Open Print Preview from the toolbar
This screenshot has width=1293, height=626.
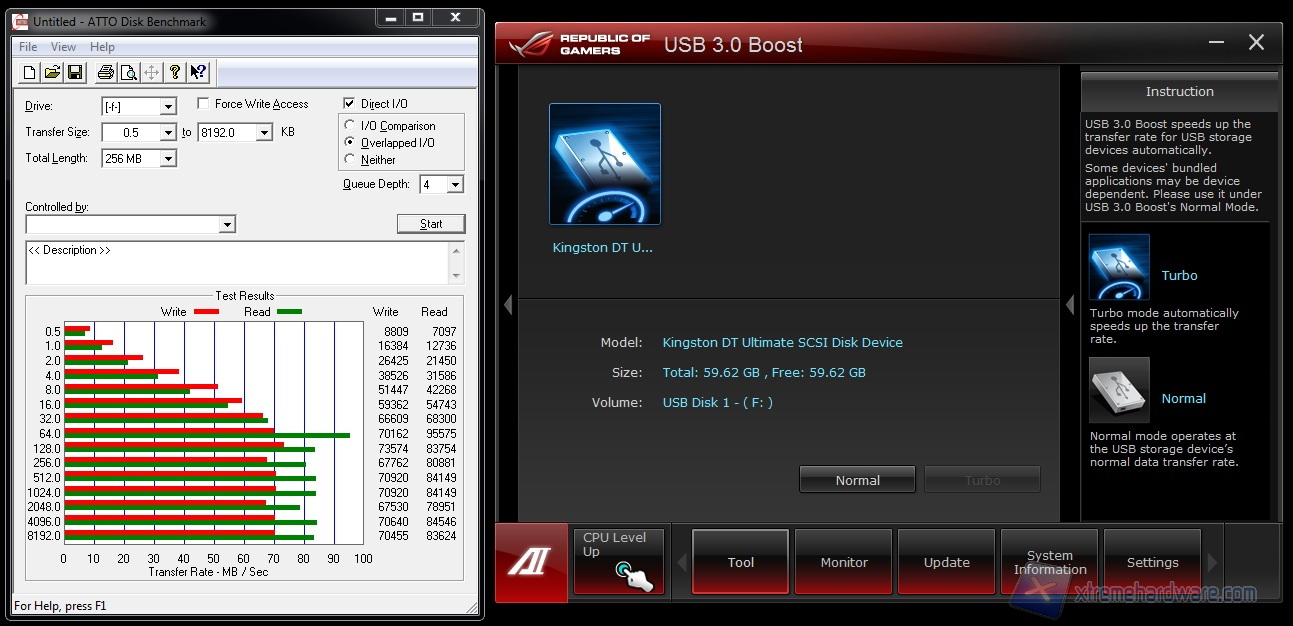pos(128,72)
